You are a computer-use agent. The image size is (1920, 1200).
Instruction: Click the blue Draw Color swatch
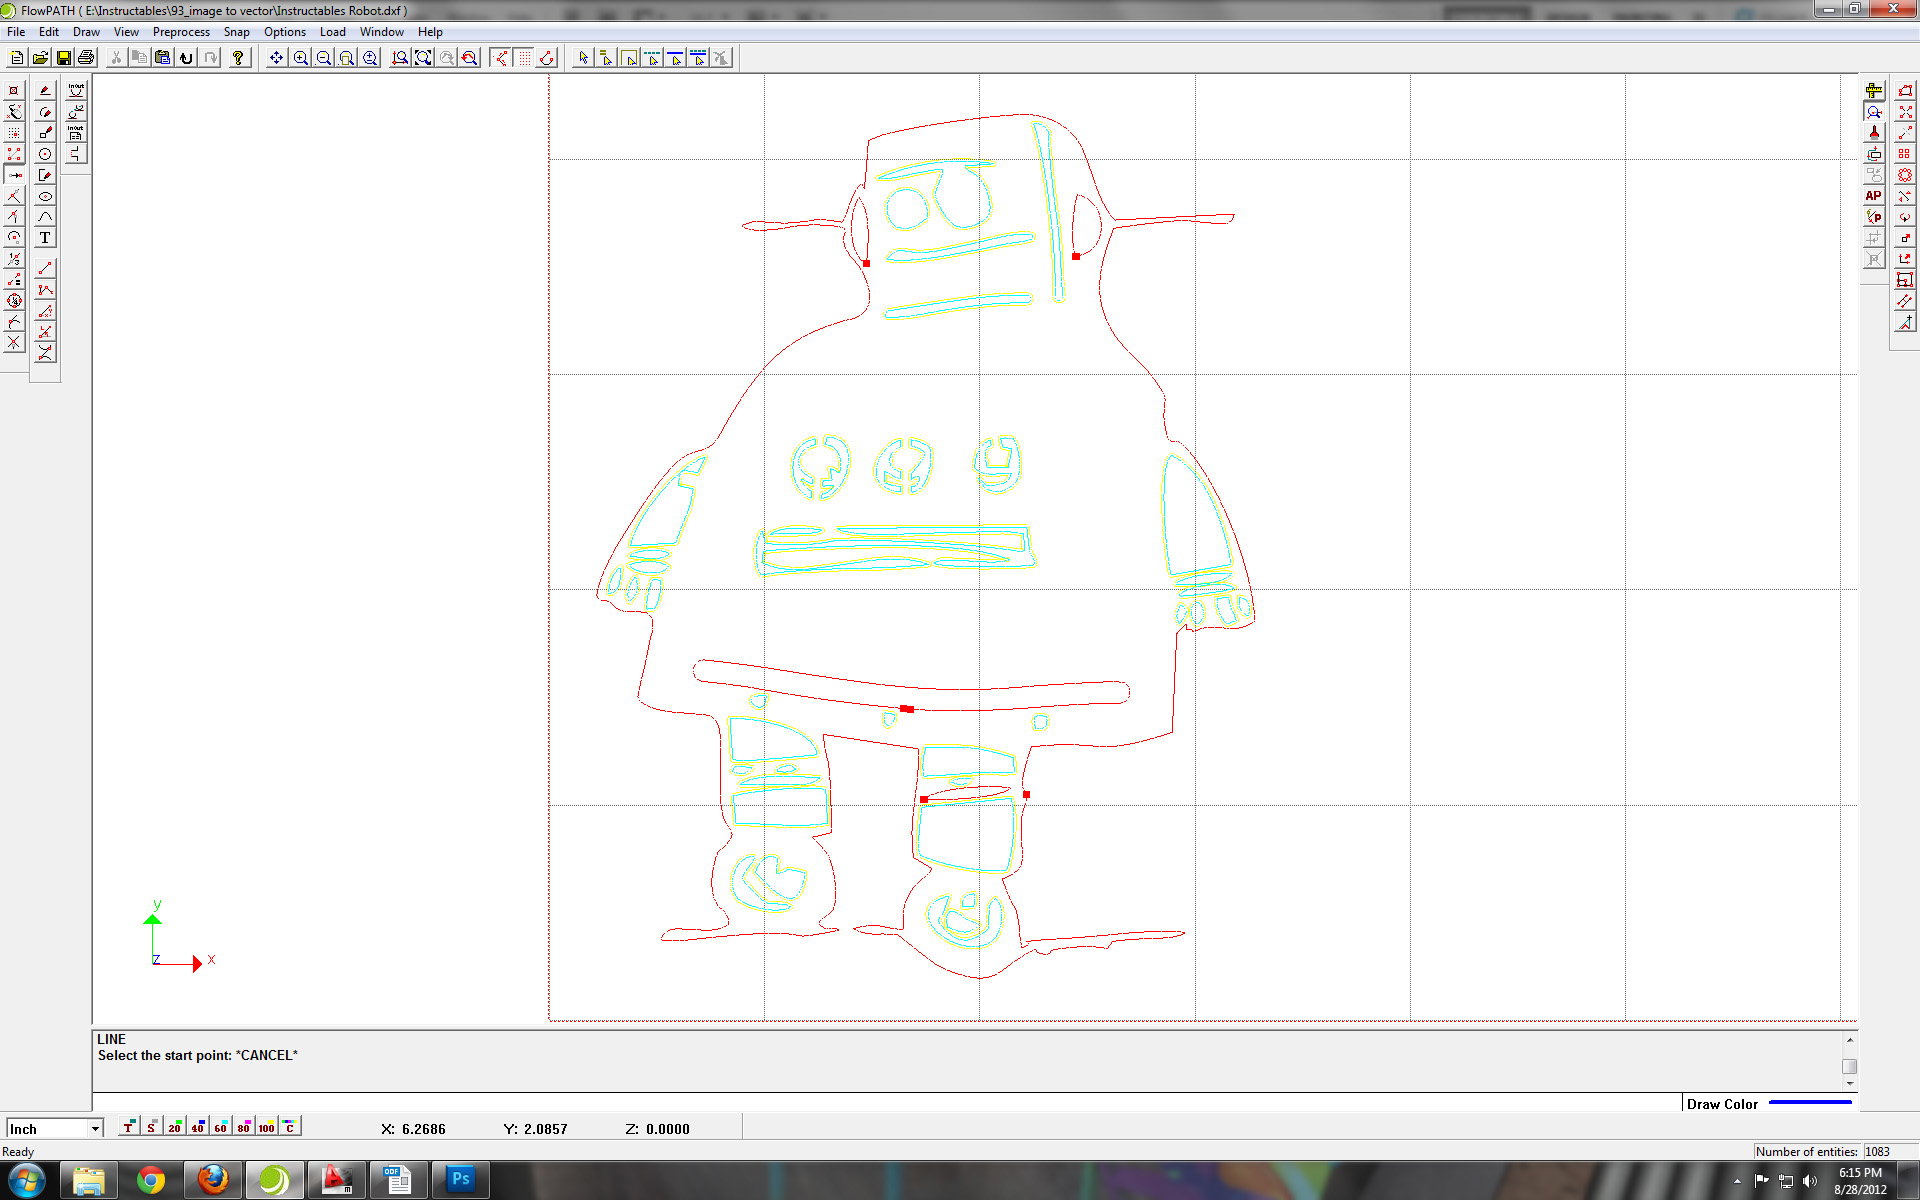pyautogui.click(x=1810, y=1103)
